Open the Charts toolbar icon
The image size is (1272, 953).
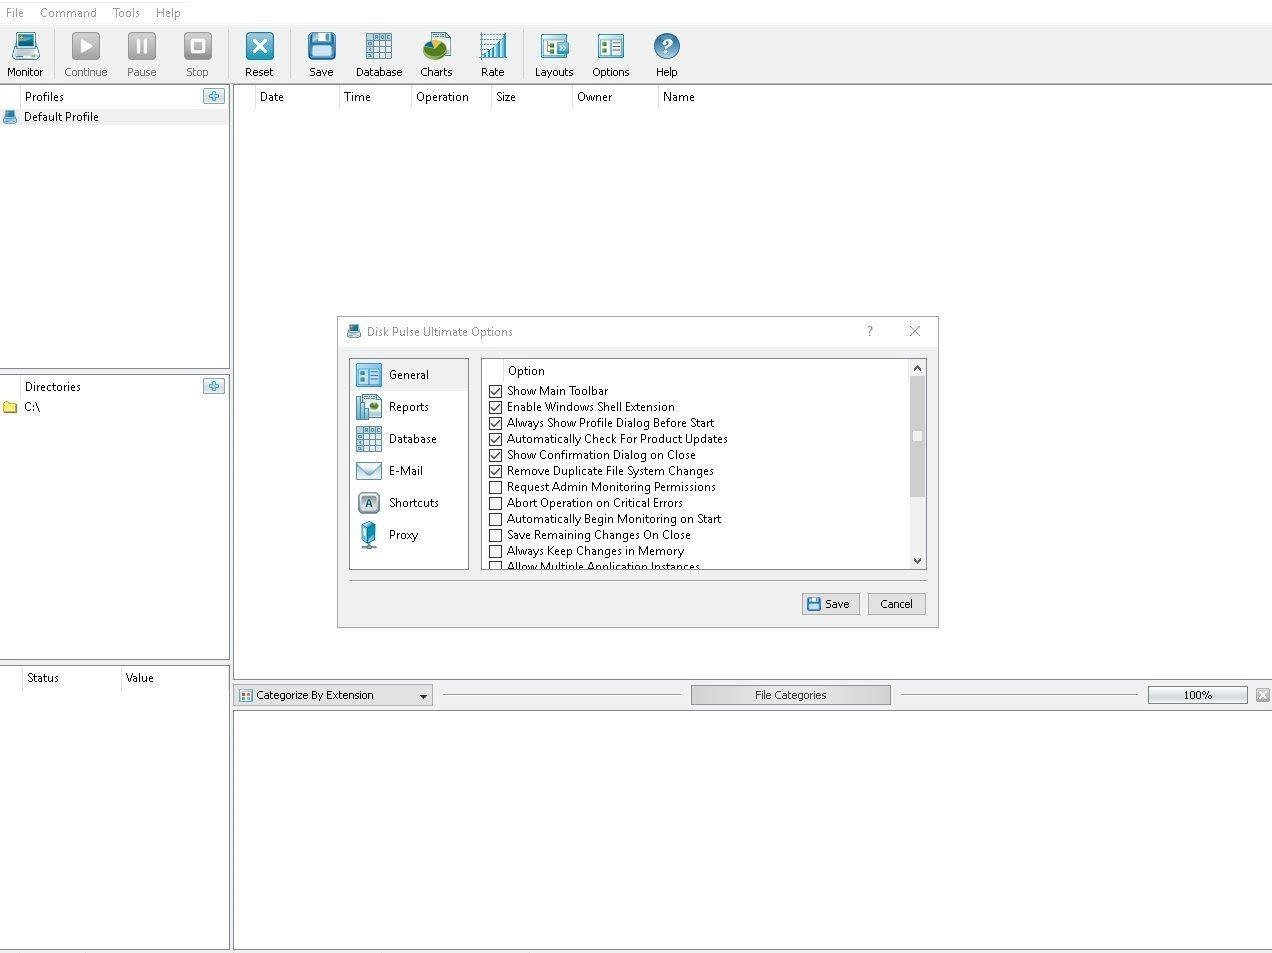(x=436, y=55)
